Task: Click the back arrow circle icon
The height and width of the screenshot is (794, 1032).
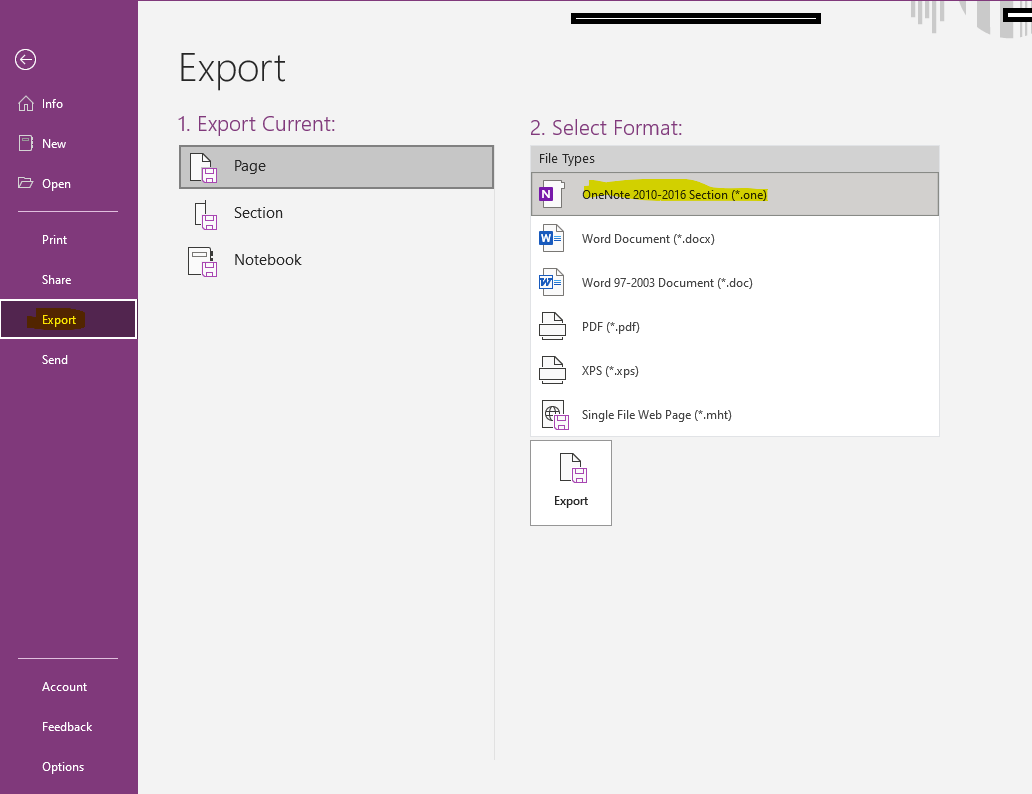Action: point(26,60)
